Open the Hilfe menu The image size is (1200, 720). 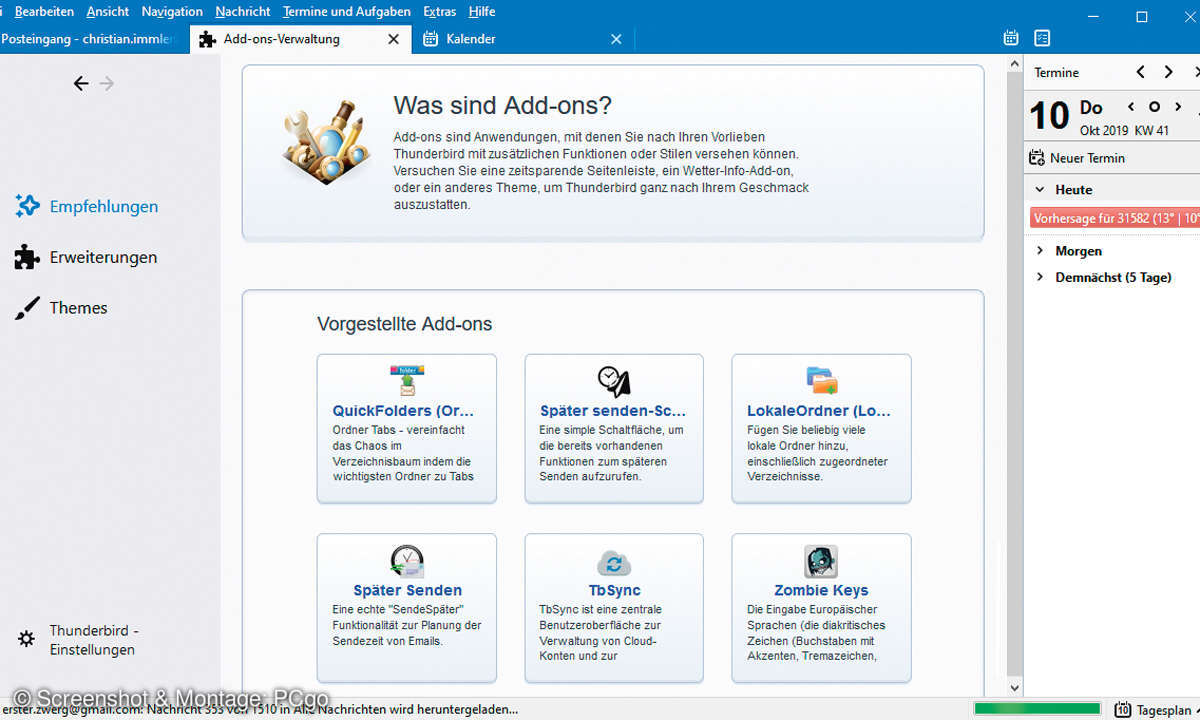click(x=482, y=11)
